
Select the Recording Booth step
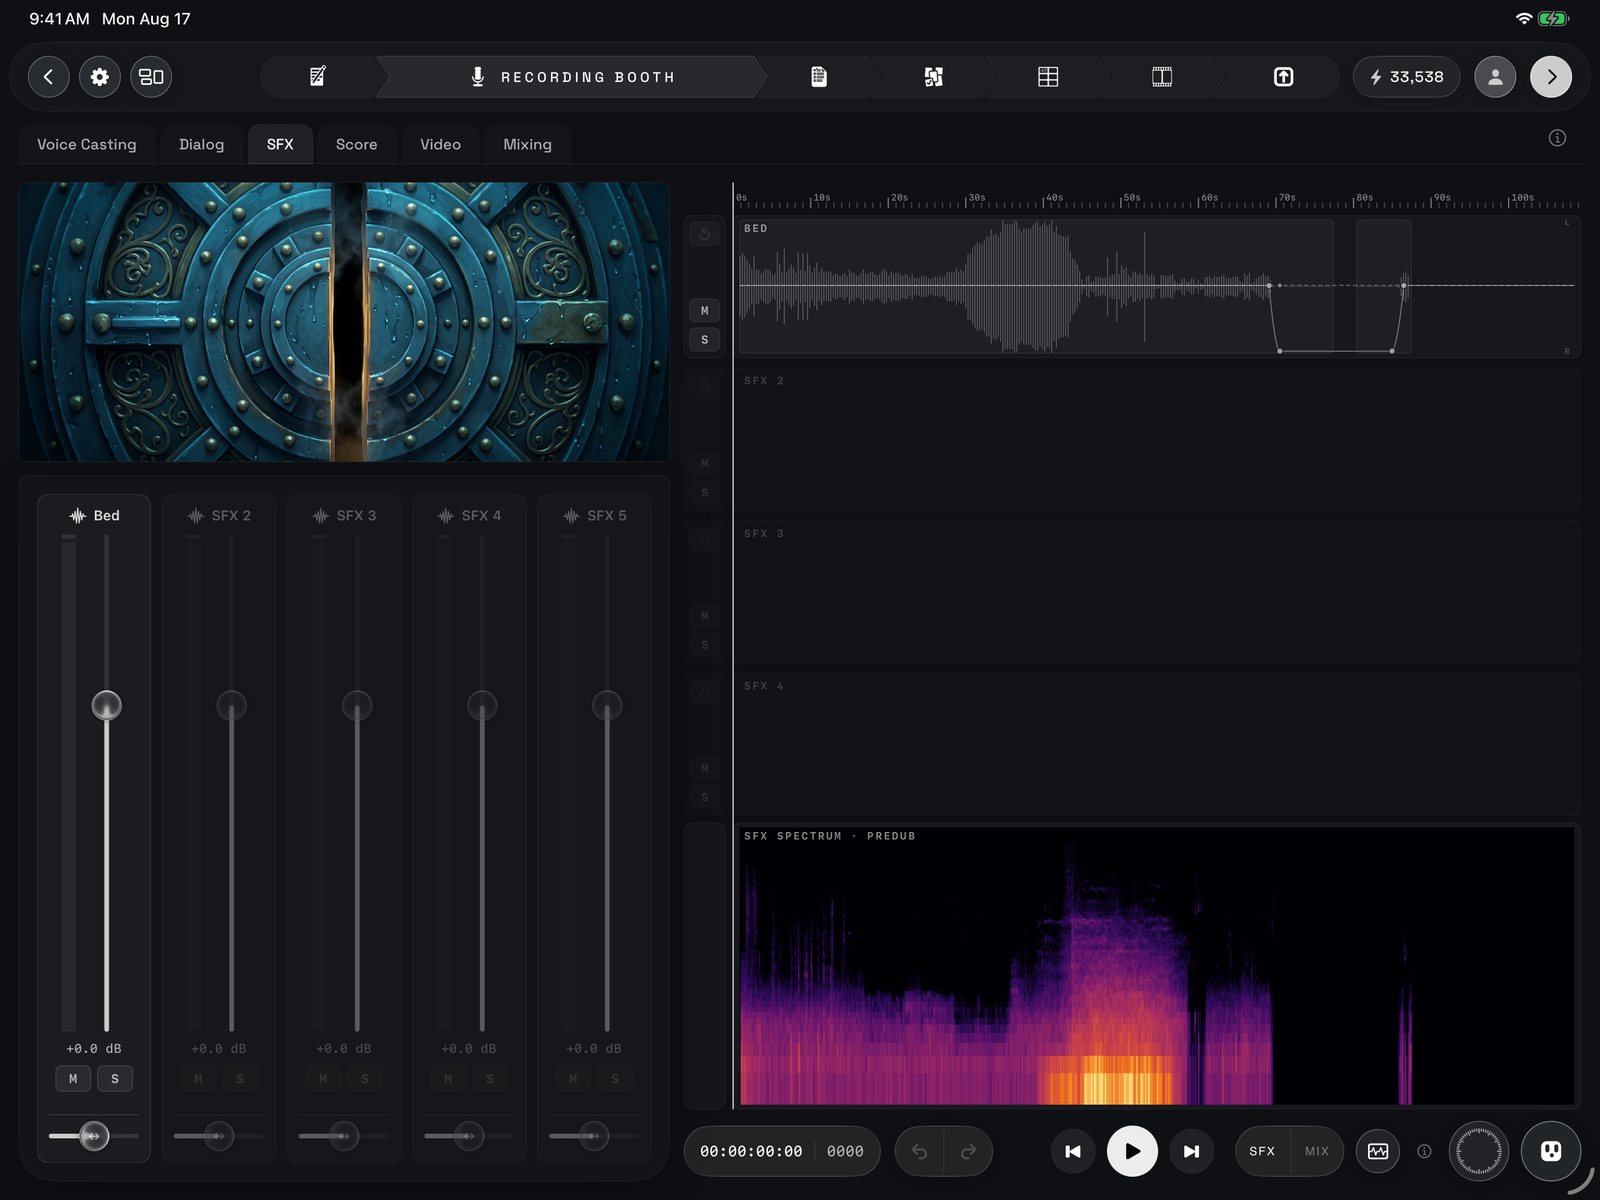point(573,77)
